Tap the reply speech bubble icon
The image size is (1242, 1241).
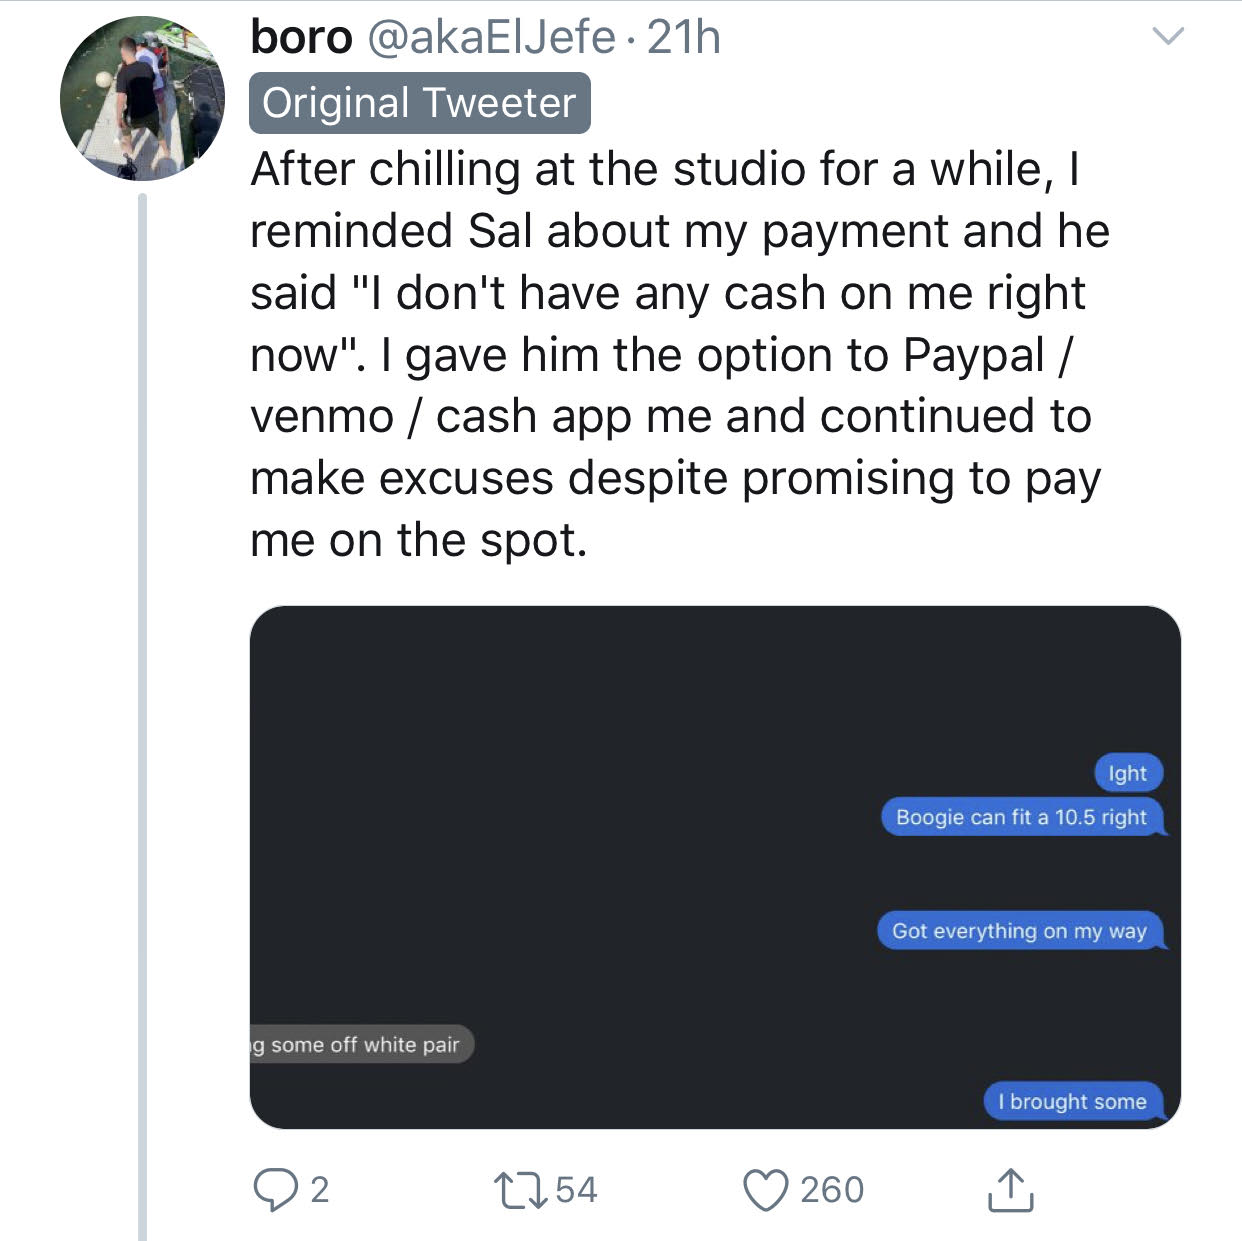275,1190
